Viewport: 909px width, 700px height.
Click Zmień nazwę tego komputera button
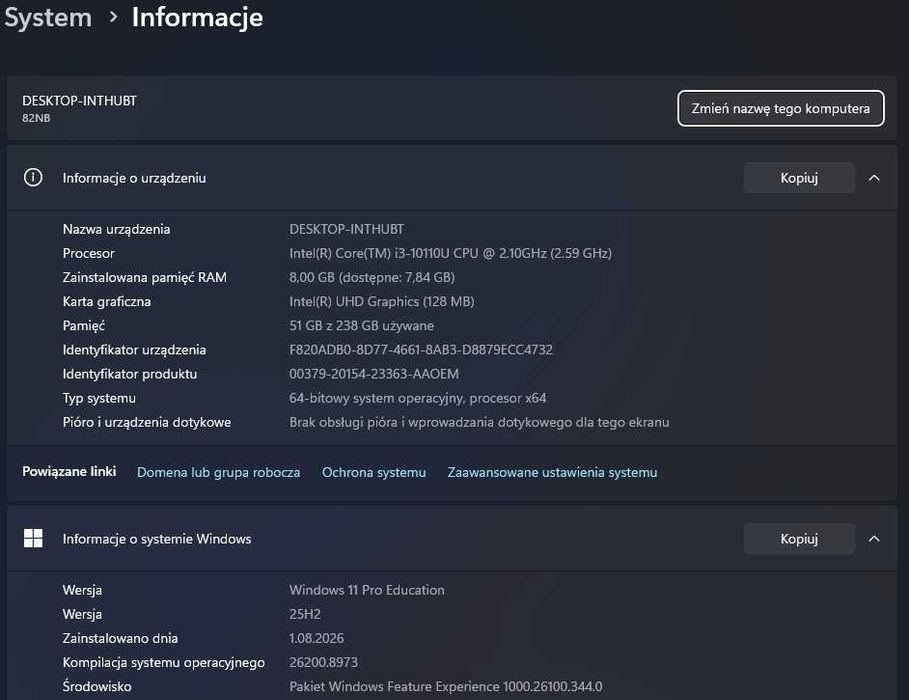point(781,108)
